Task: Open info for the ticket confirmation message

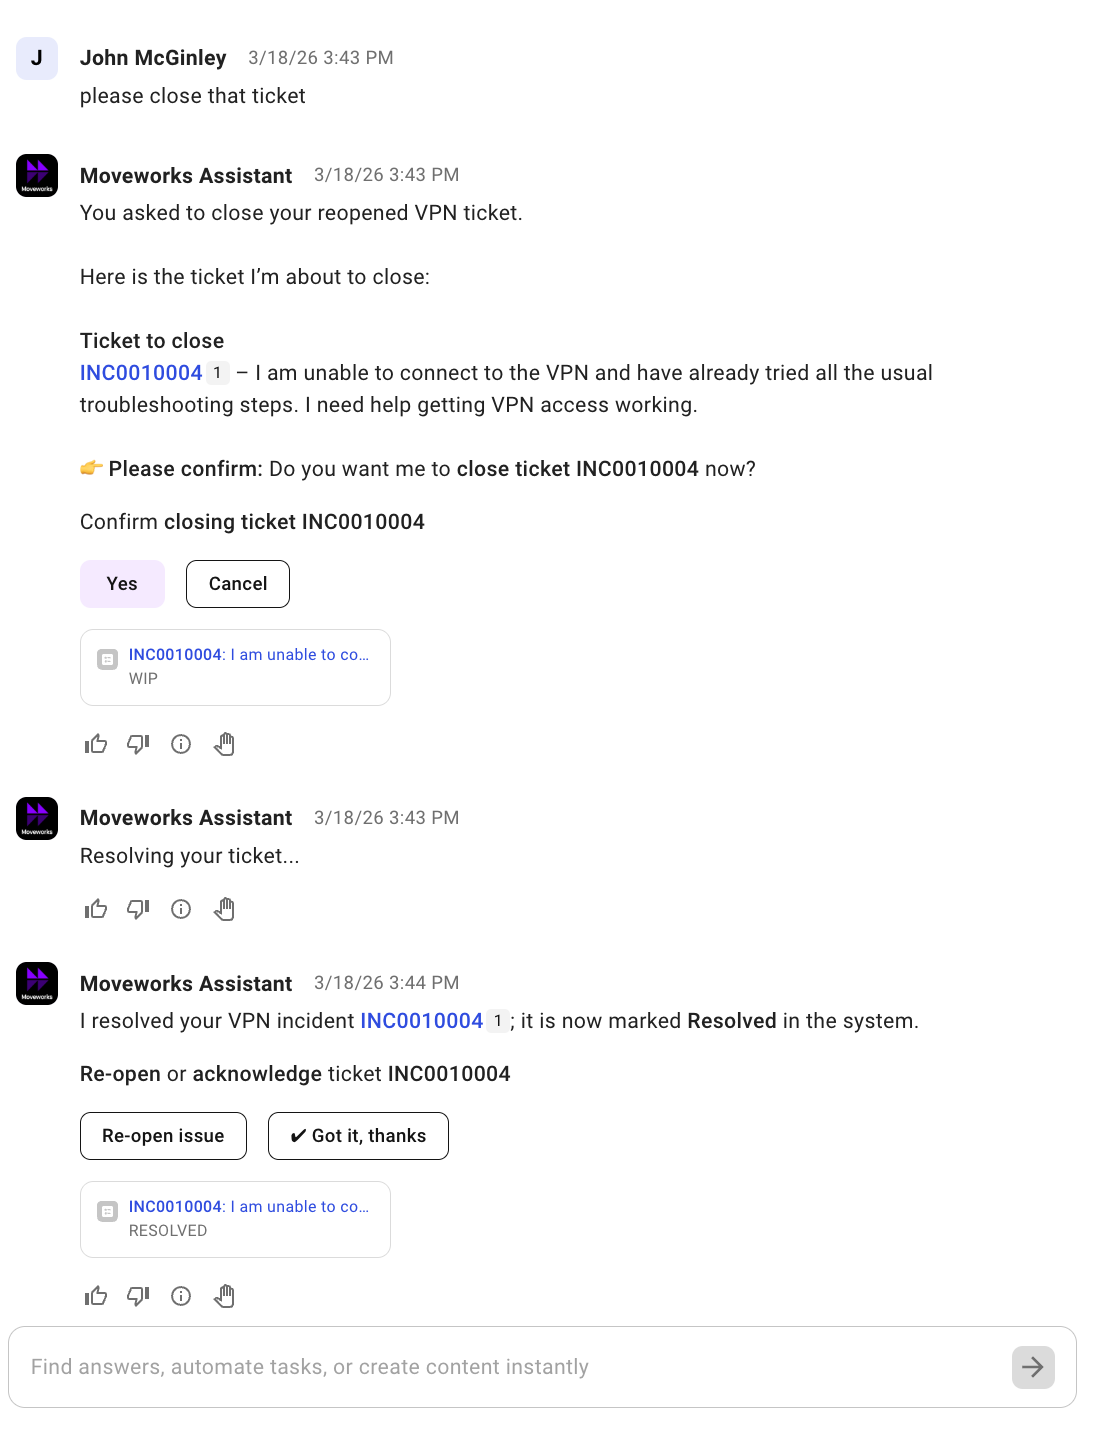Action: (x=181, y=744)
